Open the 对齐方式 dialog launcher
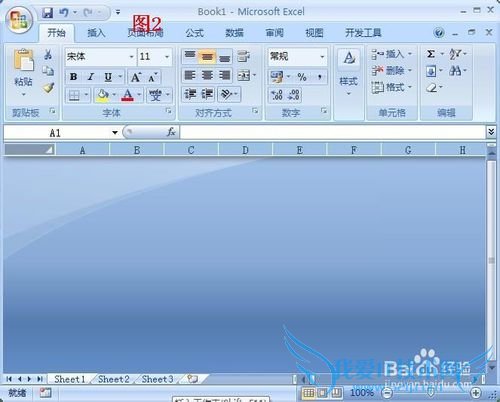Viewport: 500px width, 402px height. point(255,111)
